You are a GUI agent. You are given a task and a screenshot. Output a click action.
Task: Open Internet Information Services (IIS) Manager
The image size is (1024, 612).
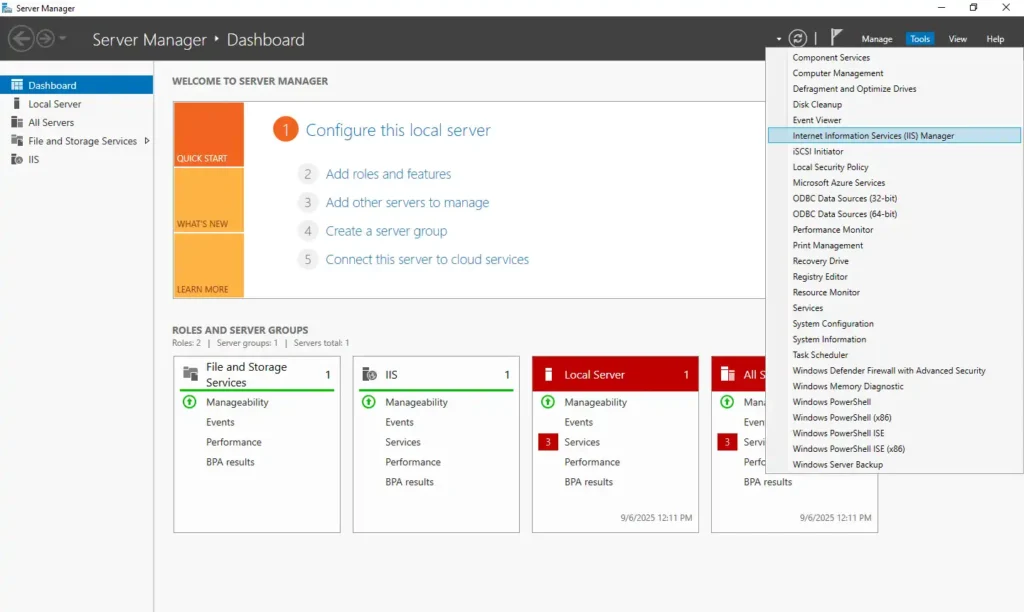coord(894,135)
